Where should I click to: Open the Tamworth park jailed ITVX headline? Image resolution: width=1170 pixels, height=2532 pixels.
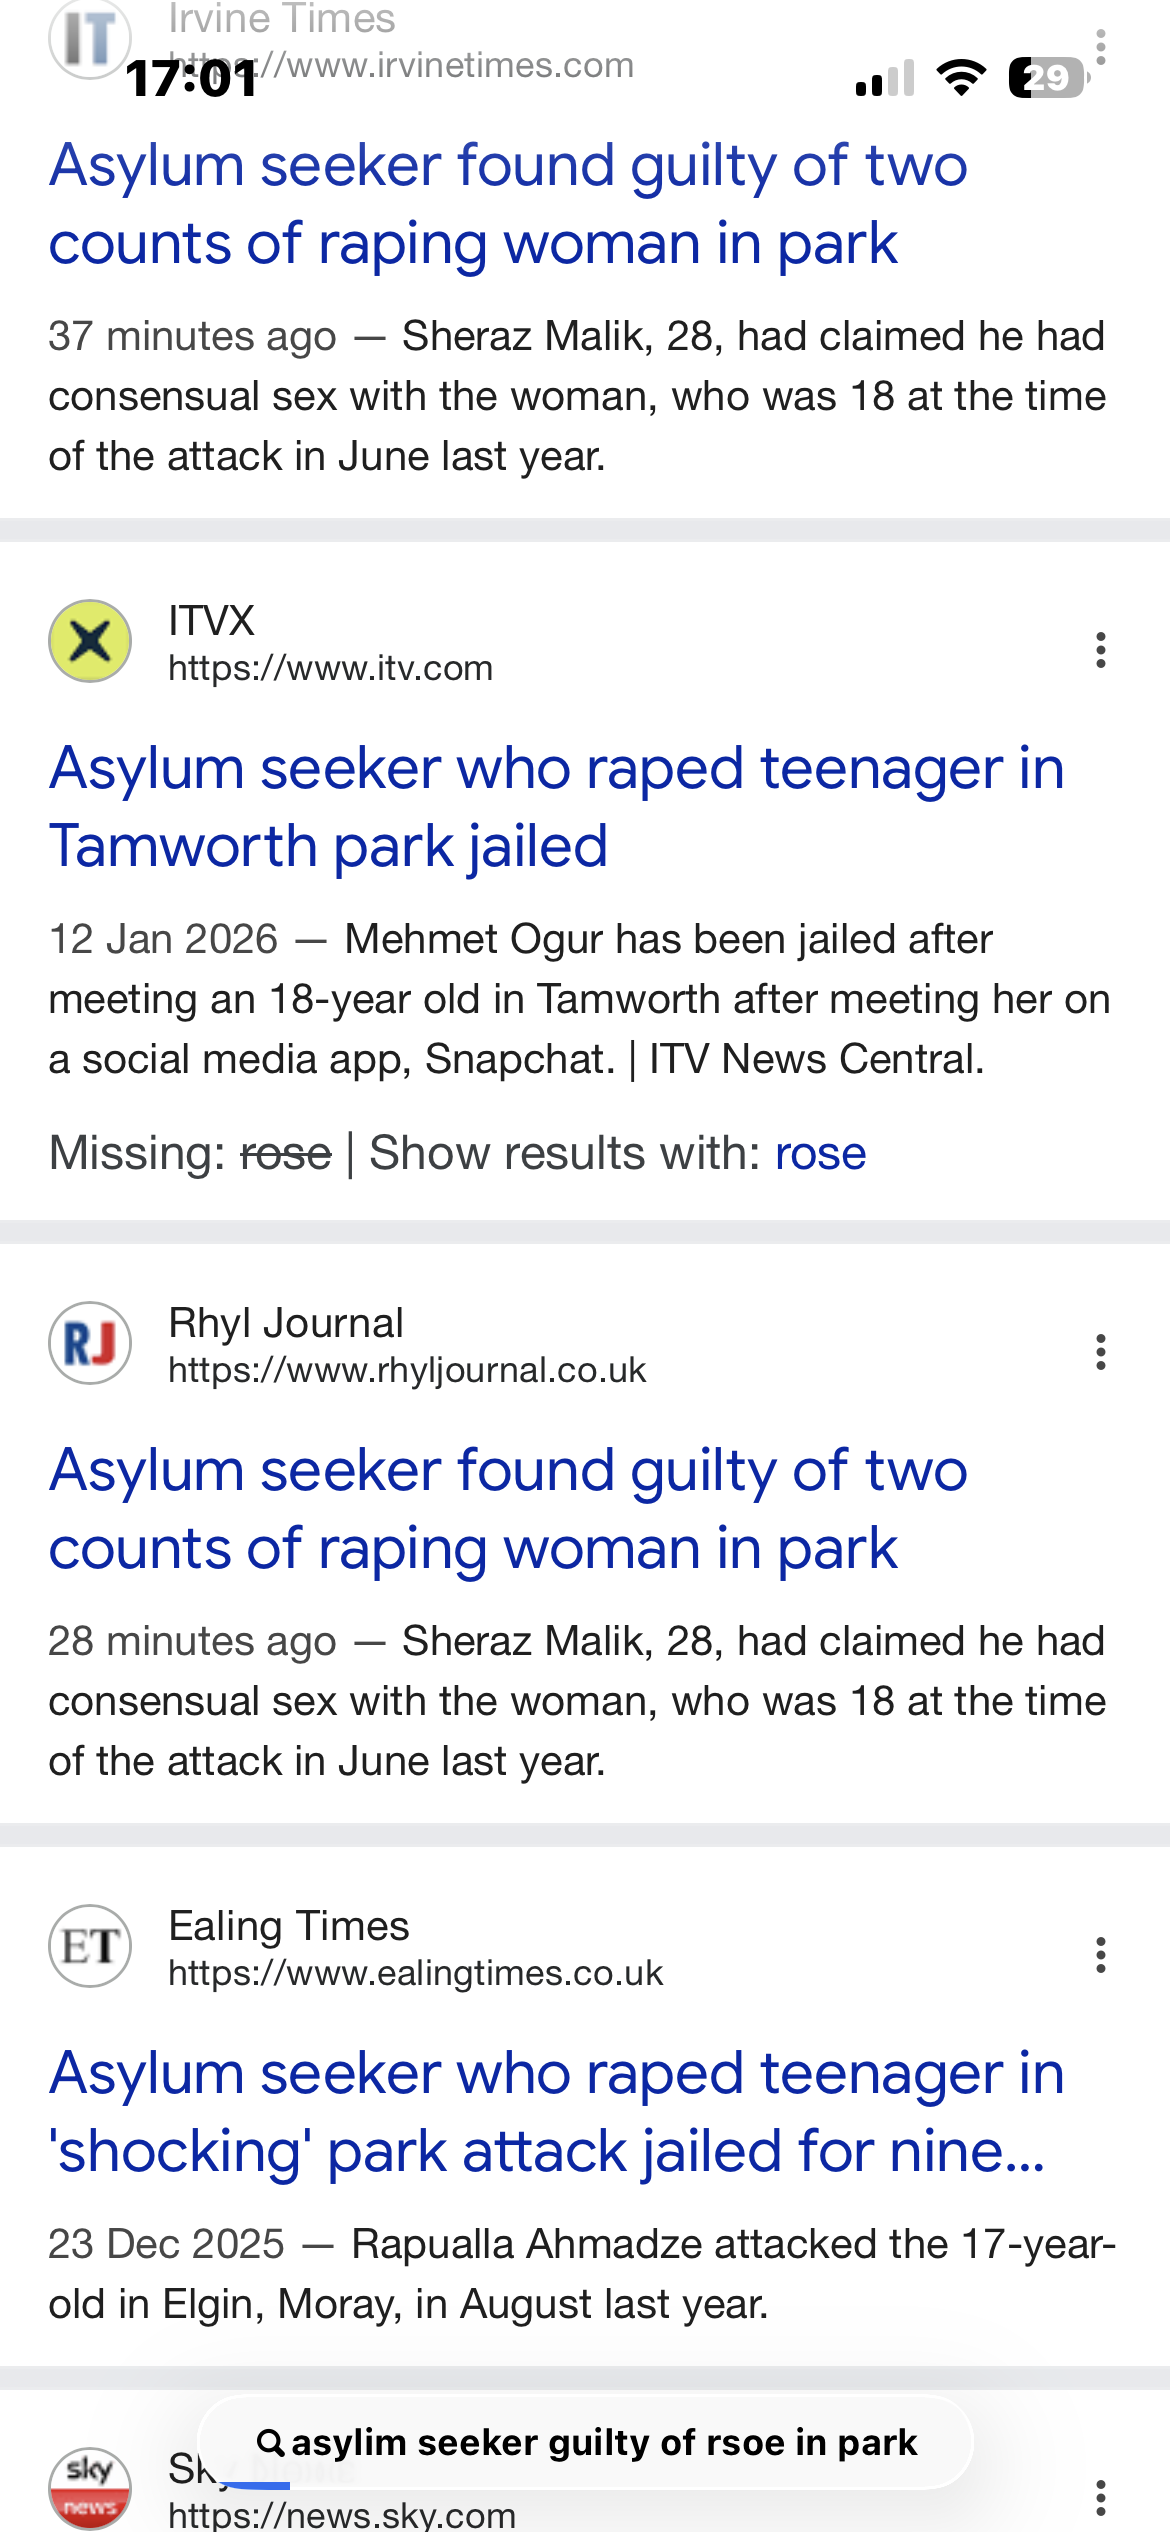556,807
